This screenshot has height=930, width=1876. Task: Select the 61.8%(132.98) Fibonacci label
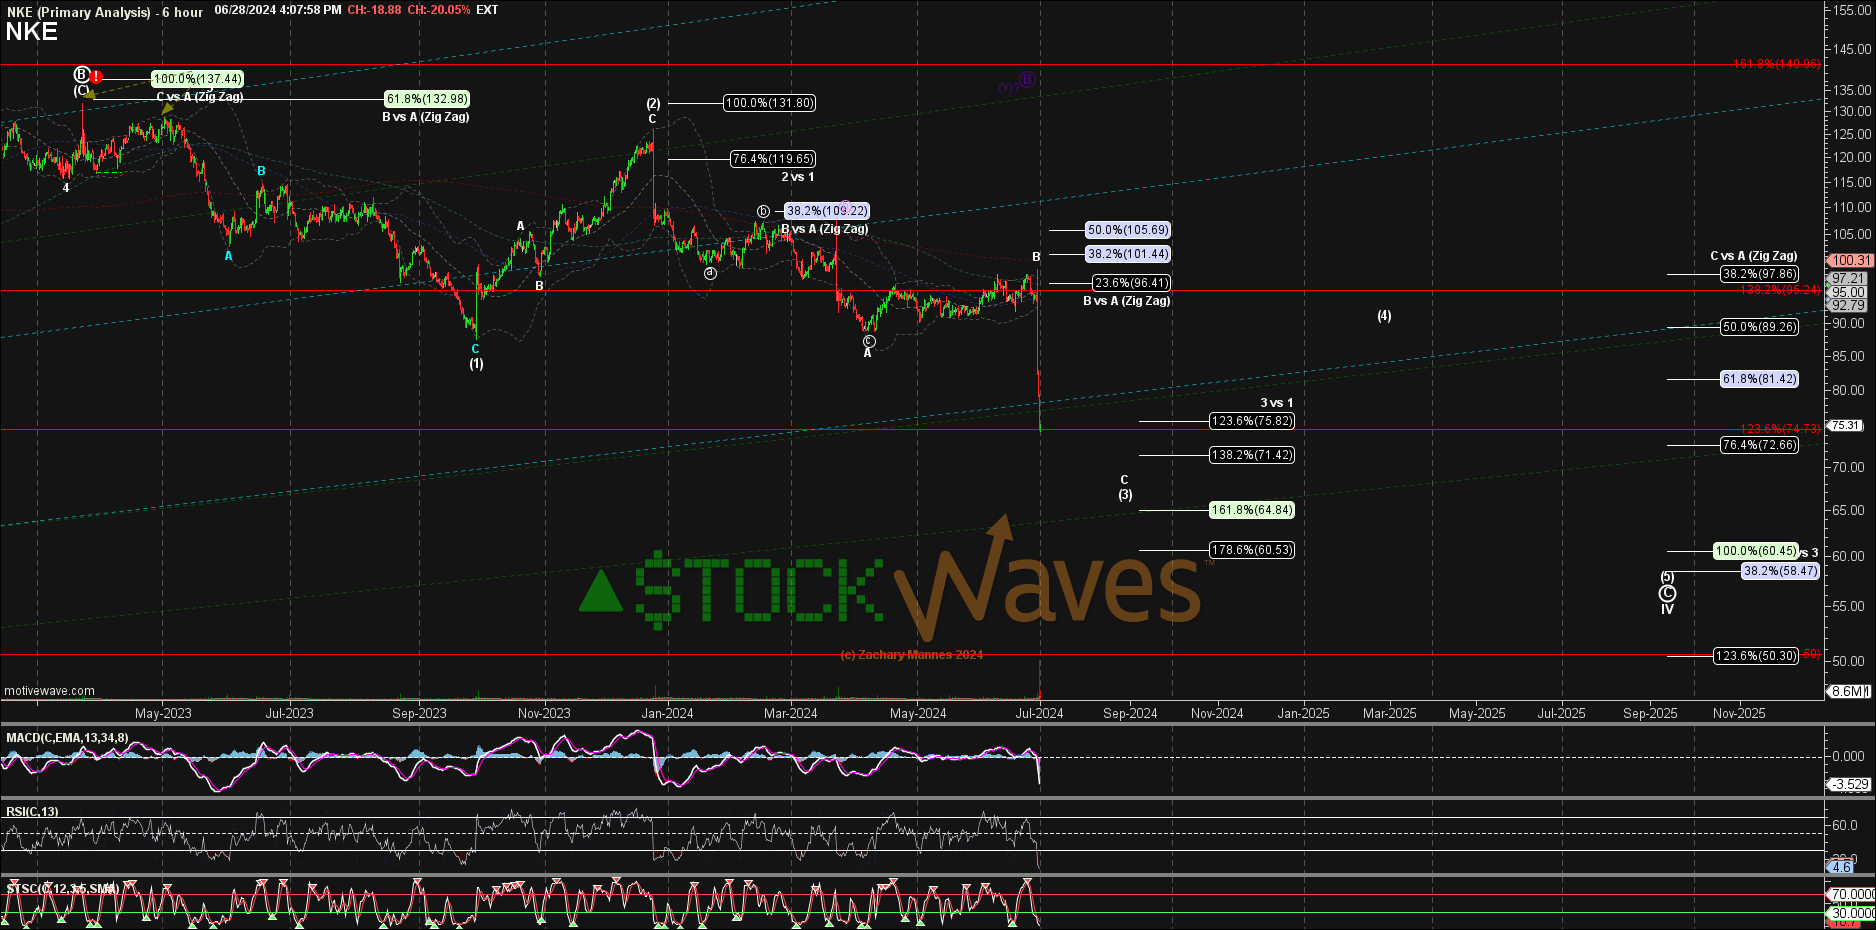click(x=427, y=99)
